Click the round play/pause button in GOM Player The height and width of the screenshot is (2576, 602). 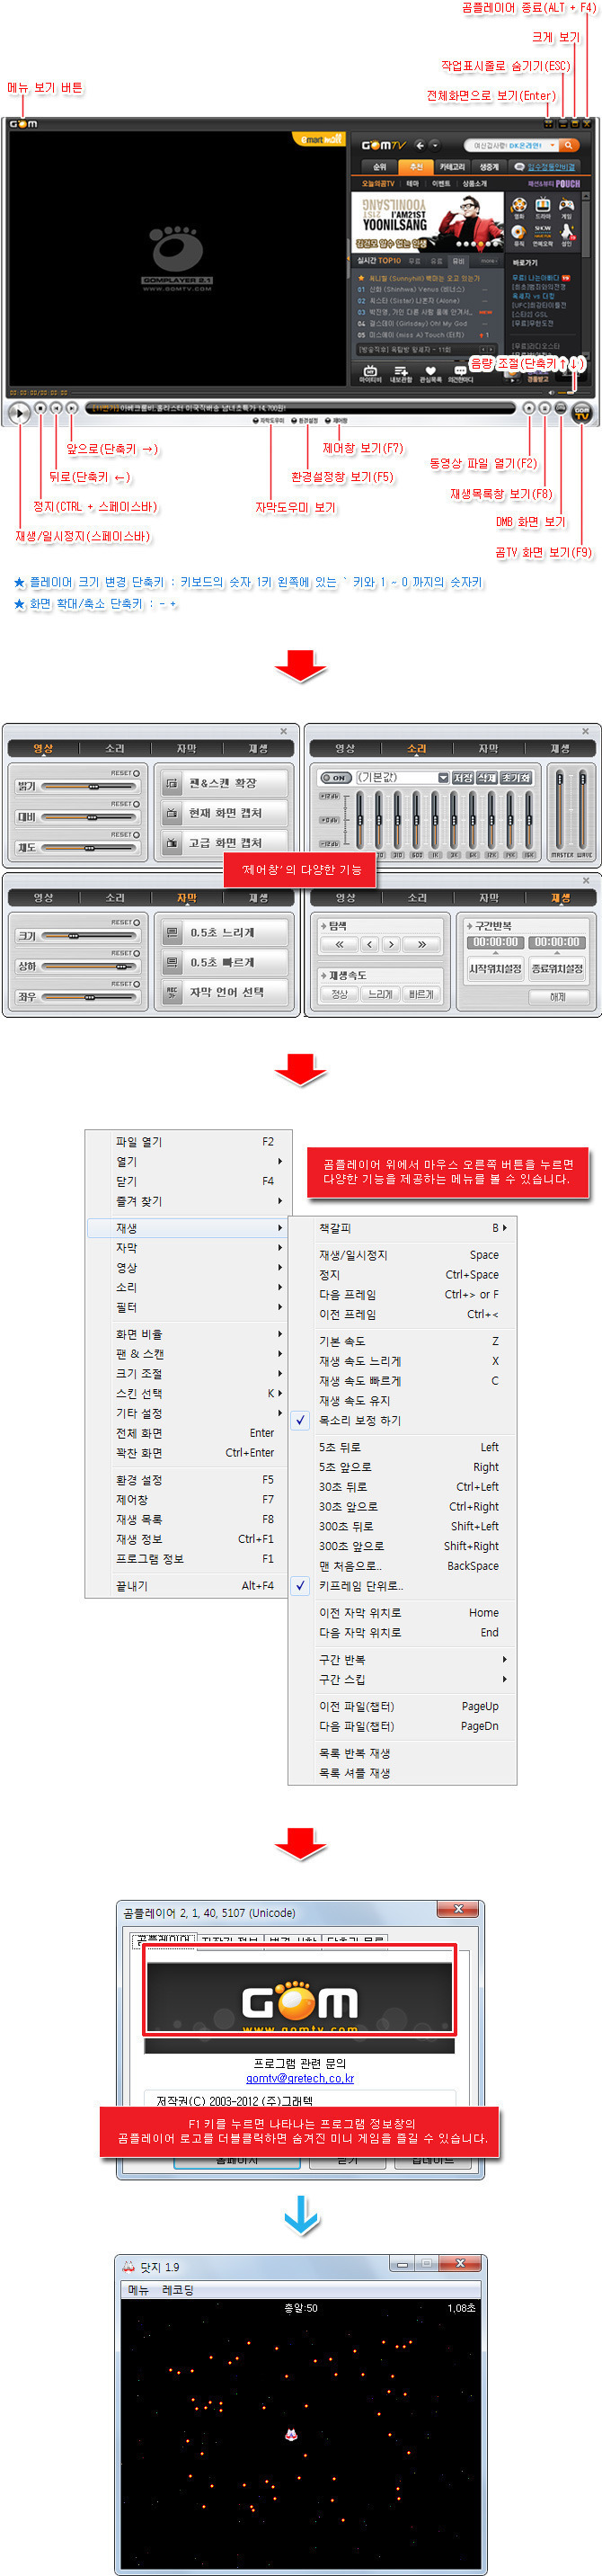[19, 412]
